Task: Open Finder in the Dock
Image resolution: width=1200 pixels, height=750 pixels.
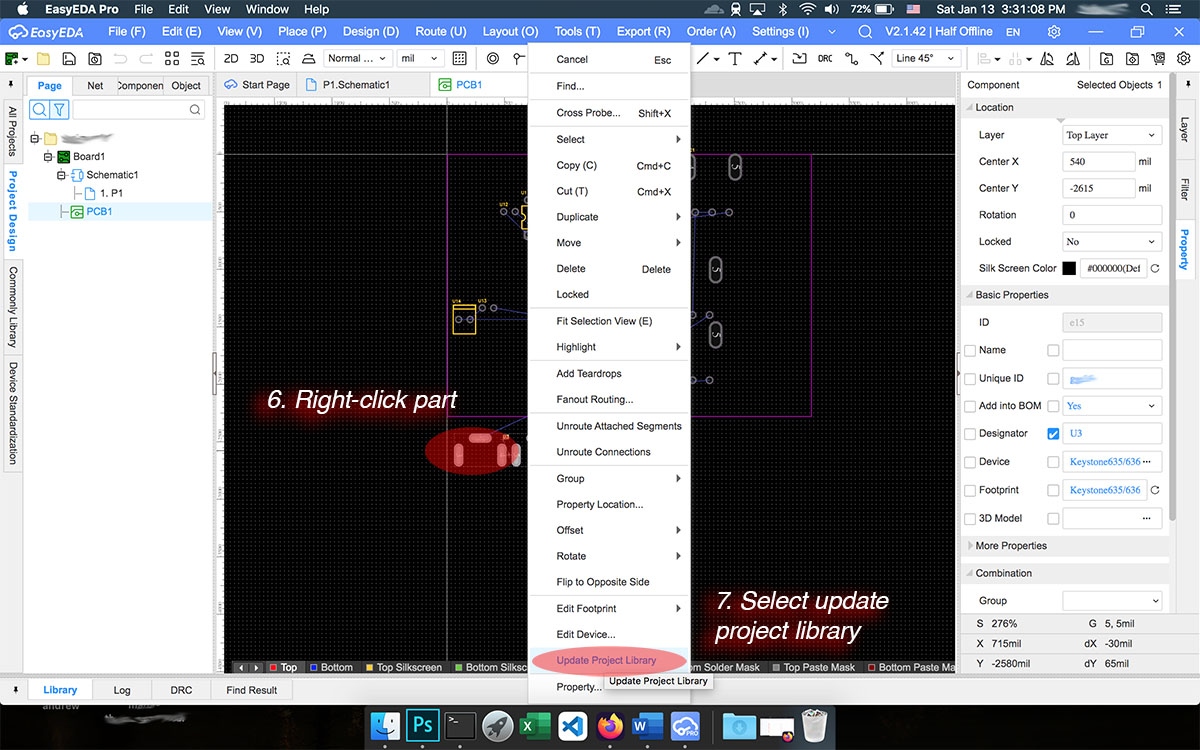Action: click(x=384, y=725)
